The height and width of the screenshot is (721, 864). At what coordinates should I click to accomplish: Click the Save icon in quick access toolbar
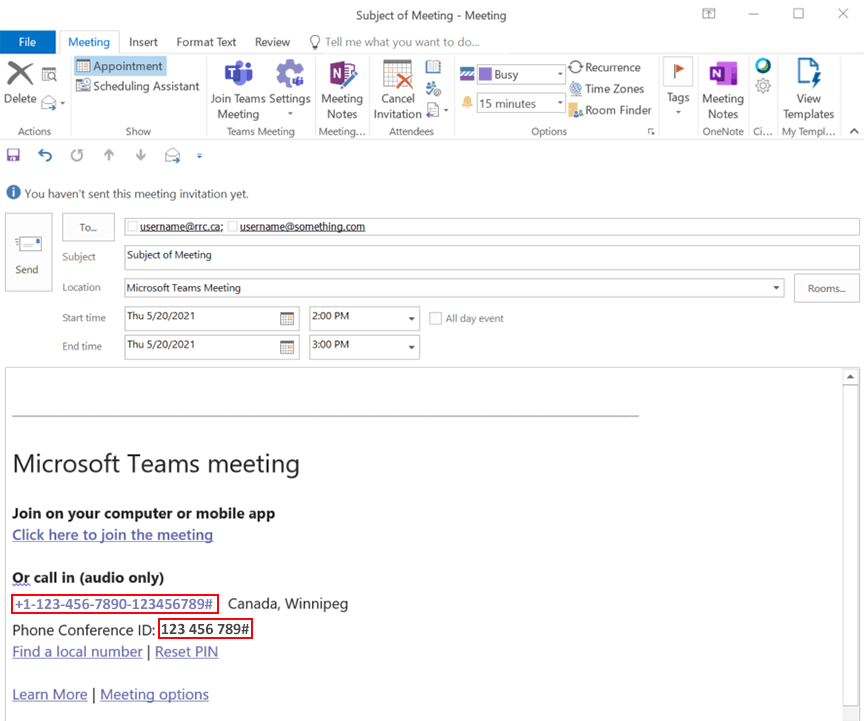point(13,155)
